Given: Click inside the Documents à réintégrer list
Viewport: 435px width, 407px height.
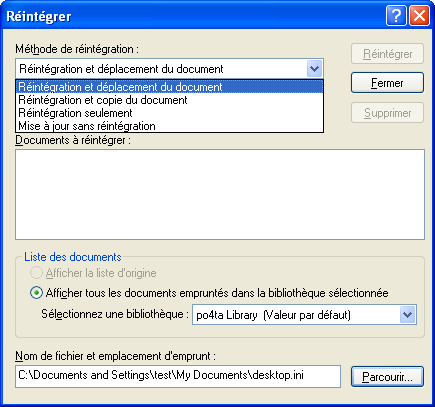Looking at the screenshot, I should pos(220,195).
